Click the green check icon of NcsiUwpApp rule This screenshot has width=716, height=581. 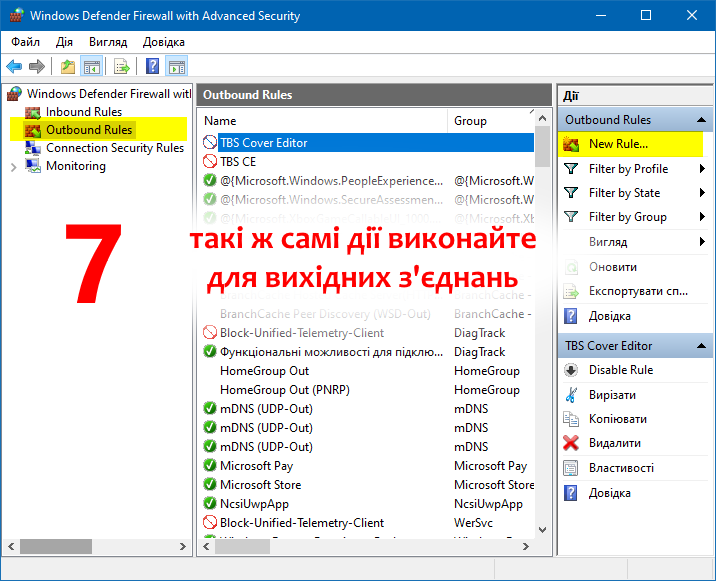coord(210,503)
